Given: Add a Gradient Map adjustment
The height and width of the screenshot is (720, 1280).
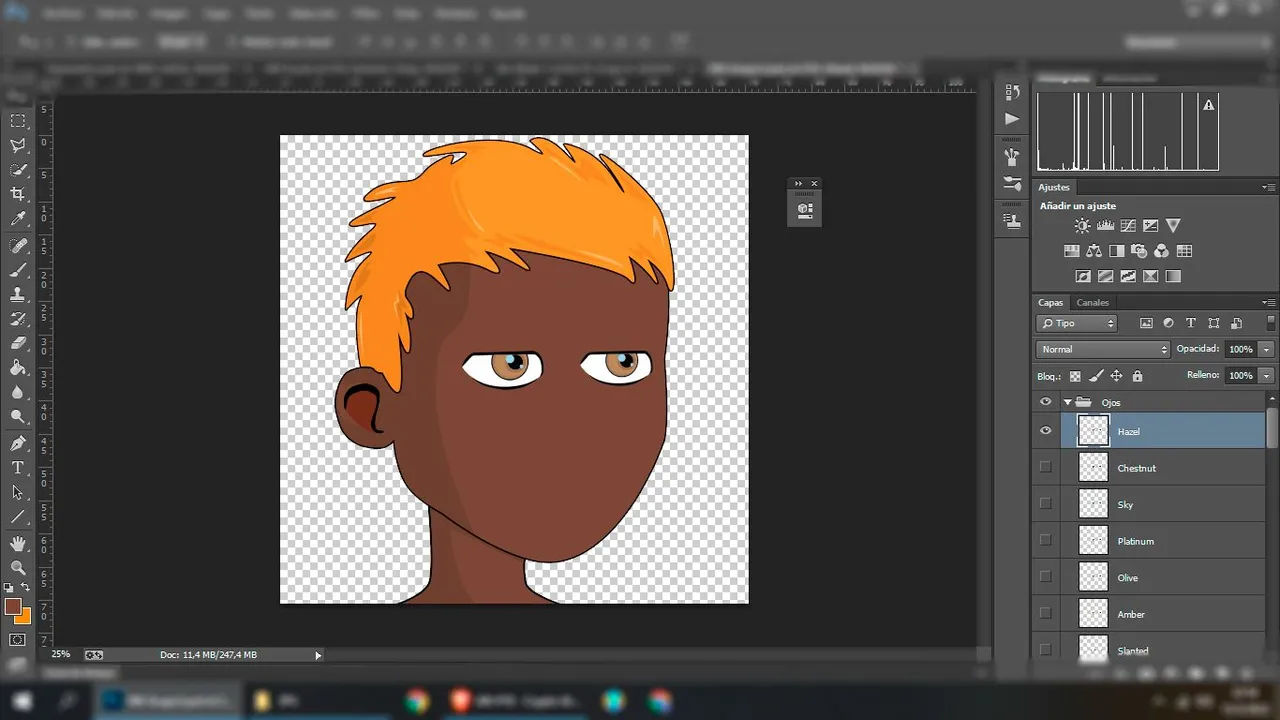Looking at the screenshot, I should (1173, 276).
